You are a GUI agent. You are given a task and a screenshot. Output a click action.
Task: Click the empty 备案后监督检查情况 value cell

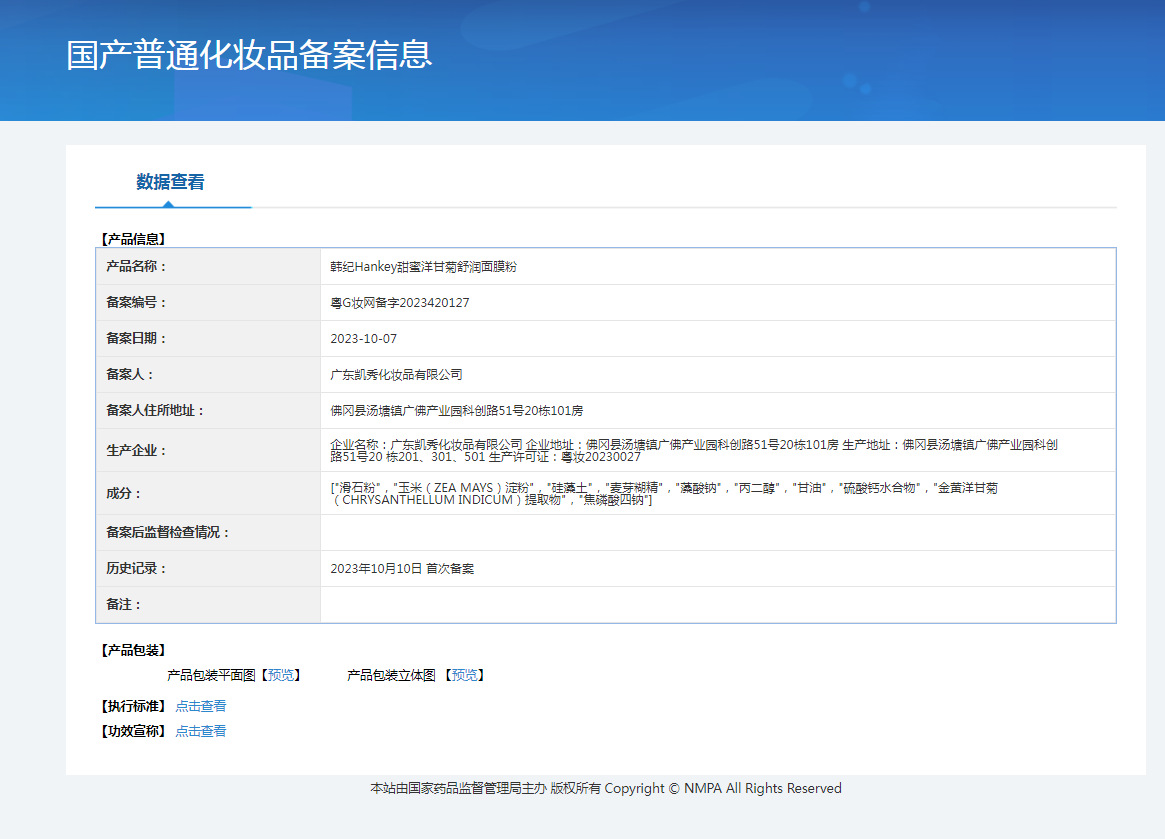717,533
